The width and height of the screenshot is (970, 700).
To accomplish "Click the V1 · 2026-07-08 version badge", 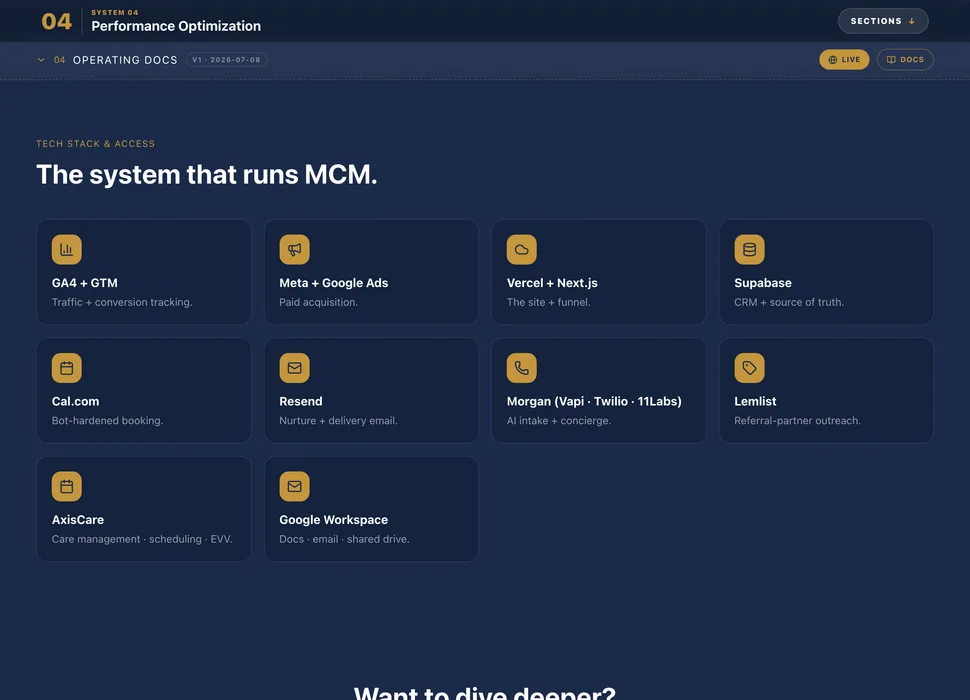I will tap(226, 60).
